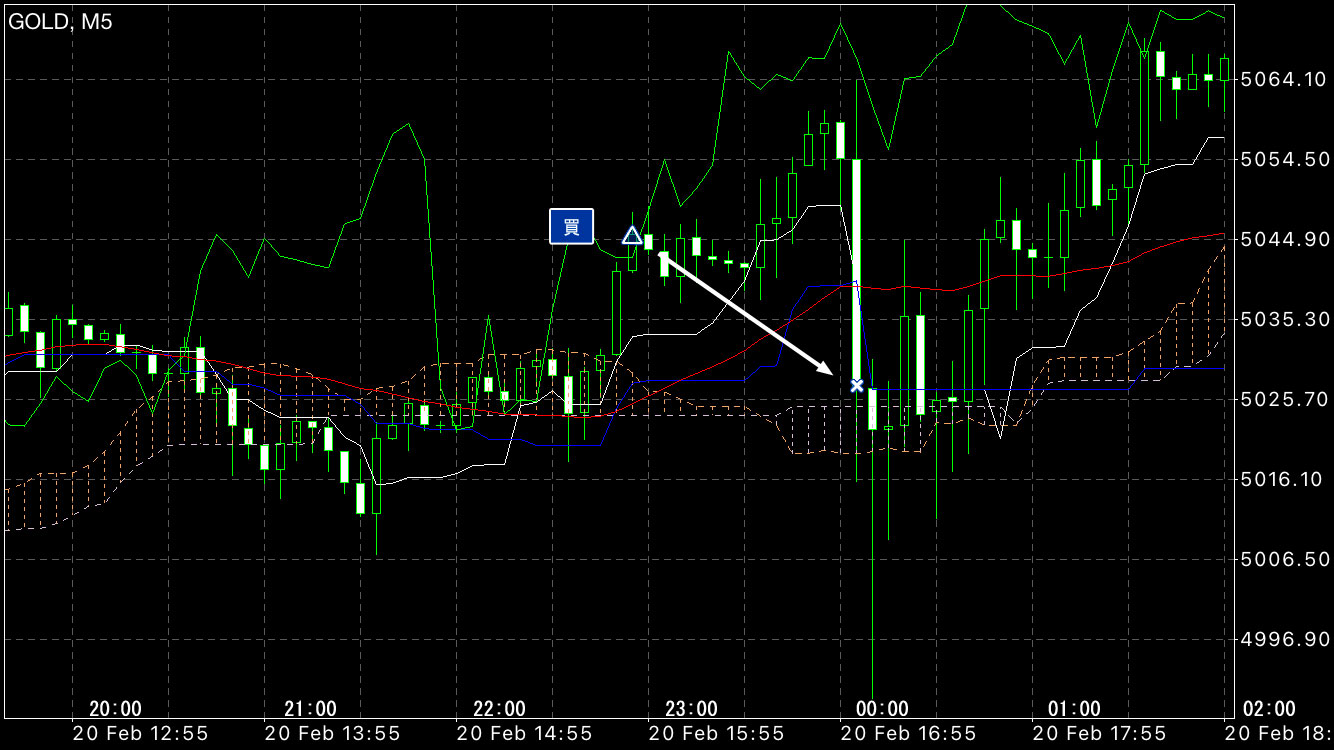The height and width of the screenshot is (750, 1334).
Task: Click the X trade close marker
Action: click(x=856, y=385)
